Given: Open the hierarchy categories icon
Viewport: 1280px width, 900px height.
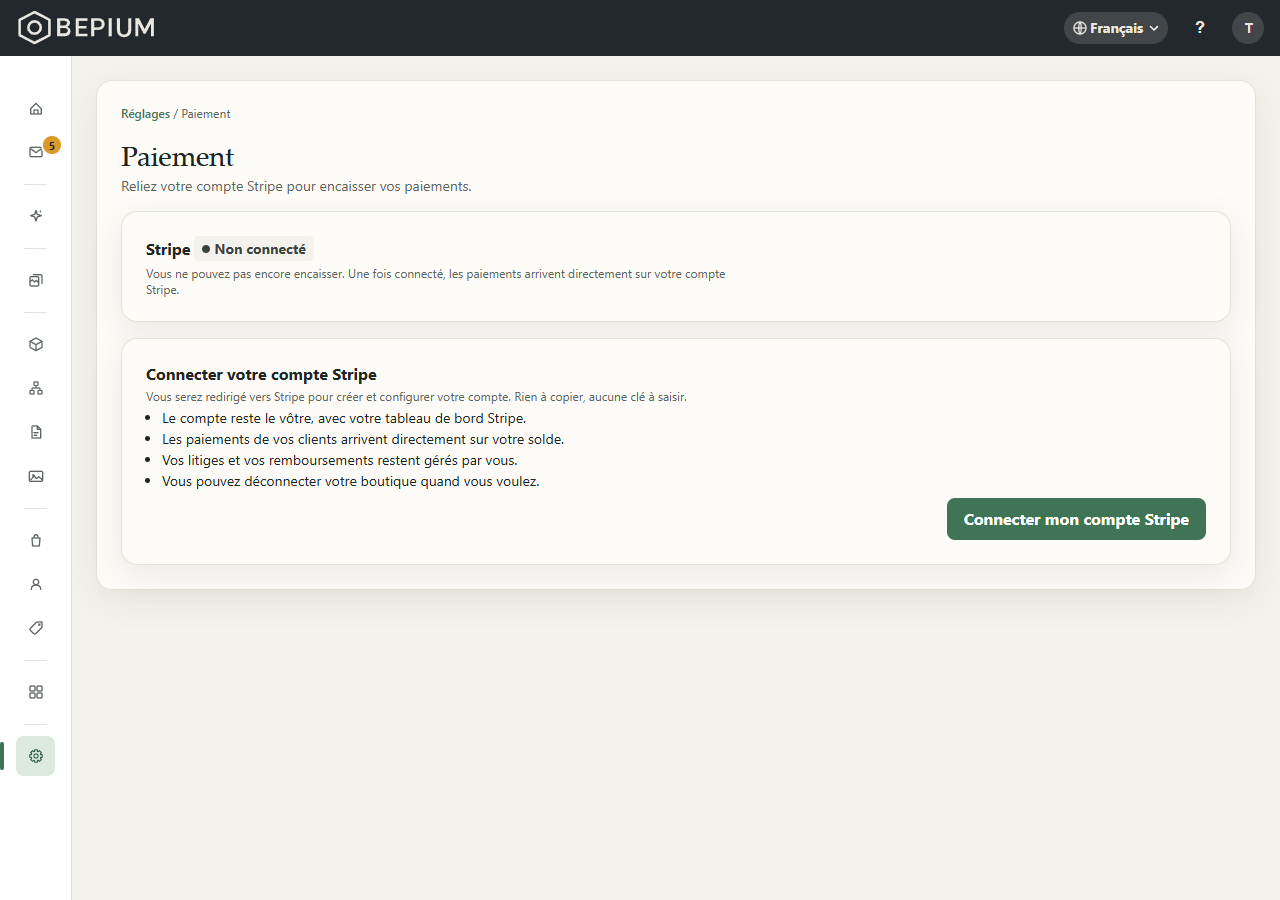Looking at the screenshot, I should click(36, 388).
